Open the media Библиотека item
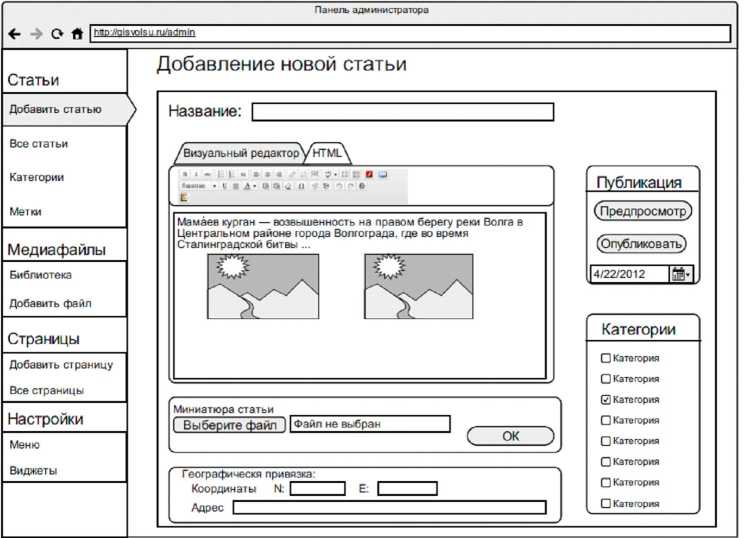This screenshot has width=747, height=538. coord(40,275)
